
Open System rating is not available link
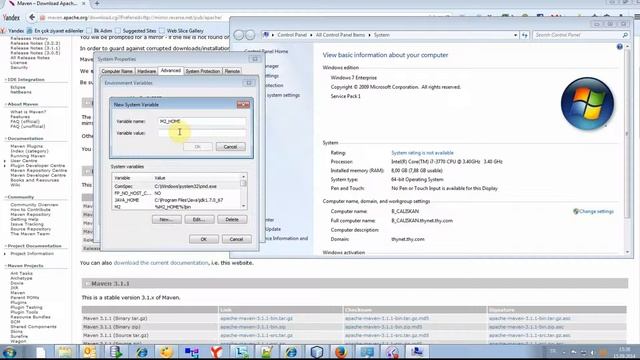pos(422,153)
